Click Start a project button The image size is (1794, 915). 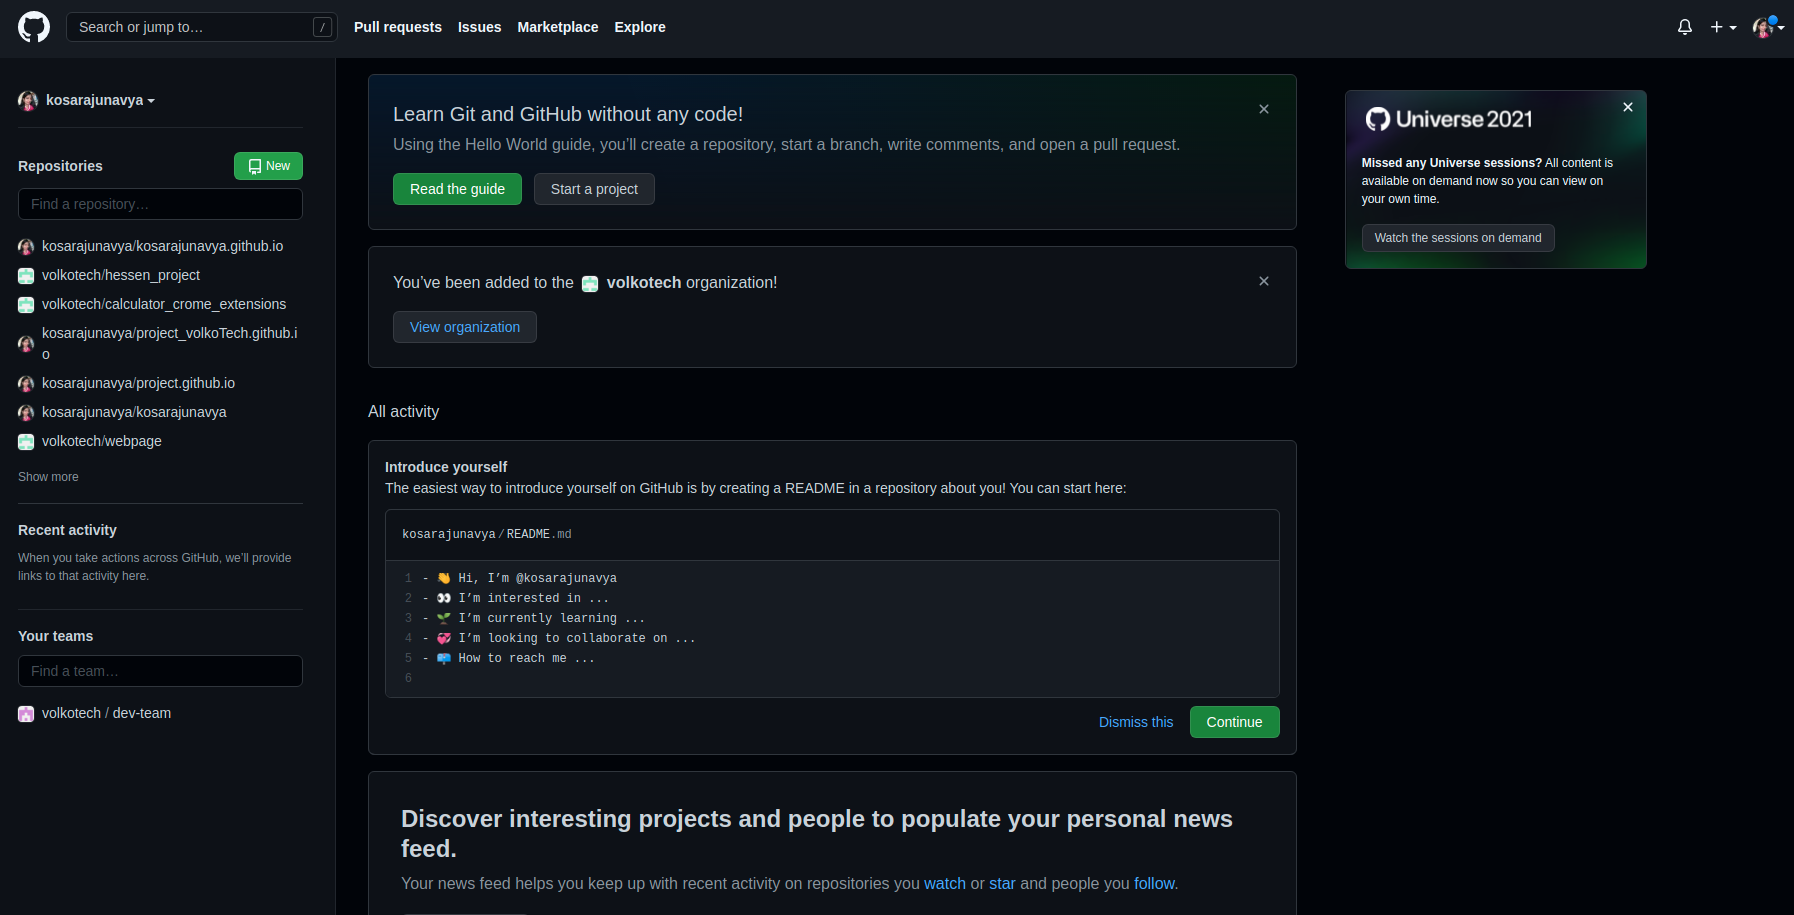594,189
